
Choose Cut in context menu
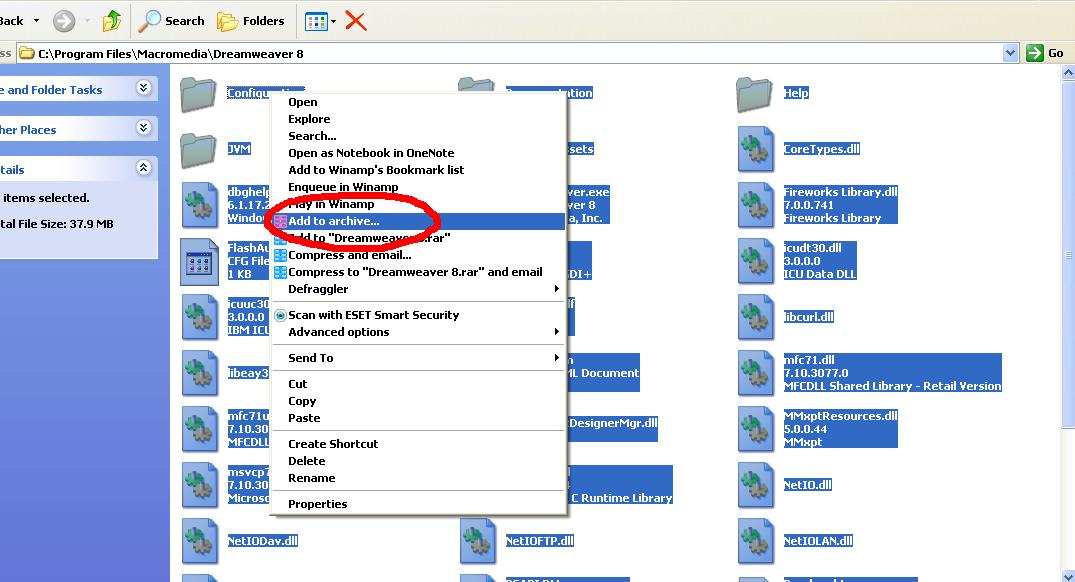point(418,384)
